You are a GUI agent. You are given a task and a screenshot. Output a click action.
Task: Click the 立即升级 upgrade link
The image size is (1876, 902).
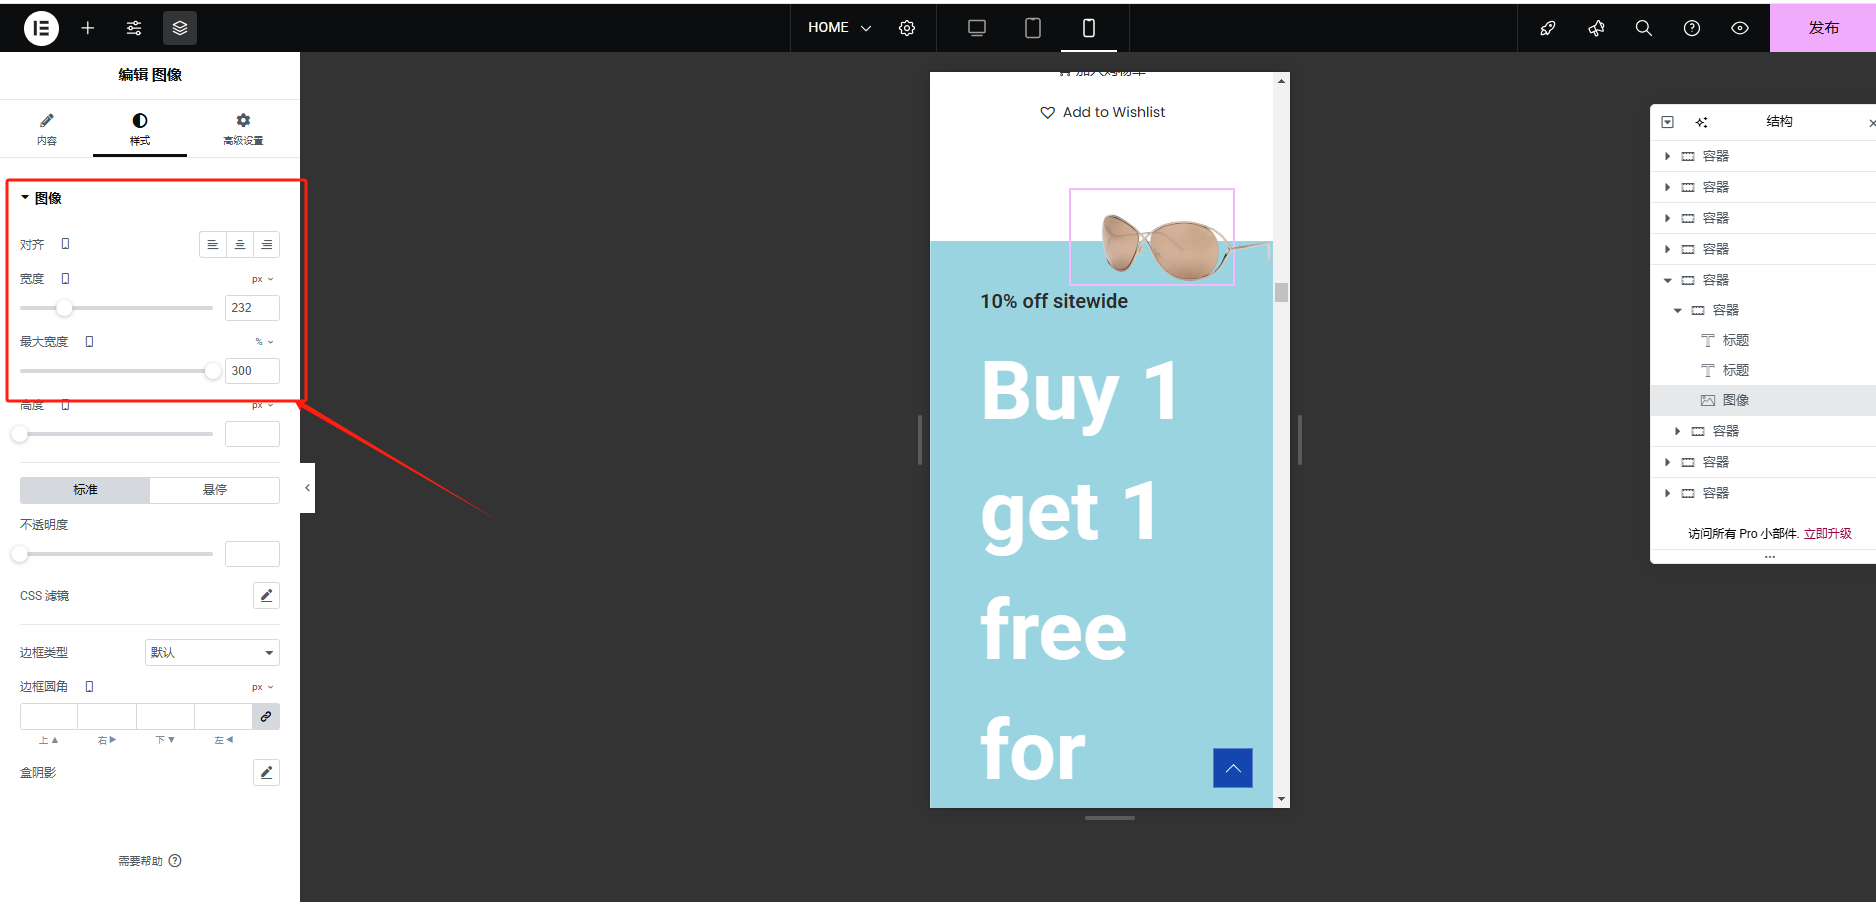pyautogui.click(x=1827, y=534)
